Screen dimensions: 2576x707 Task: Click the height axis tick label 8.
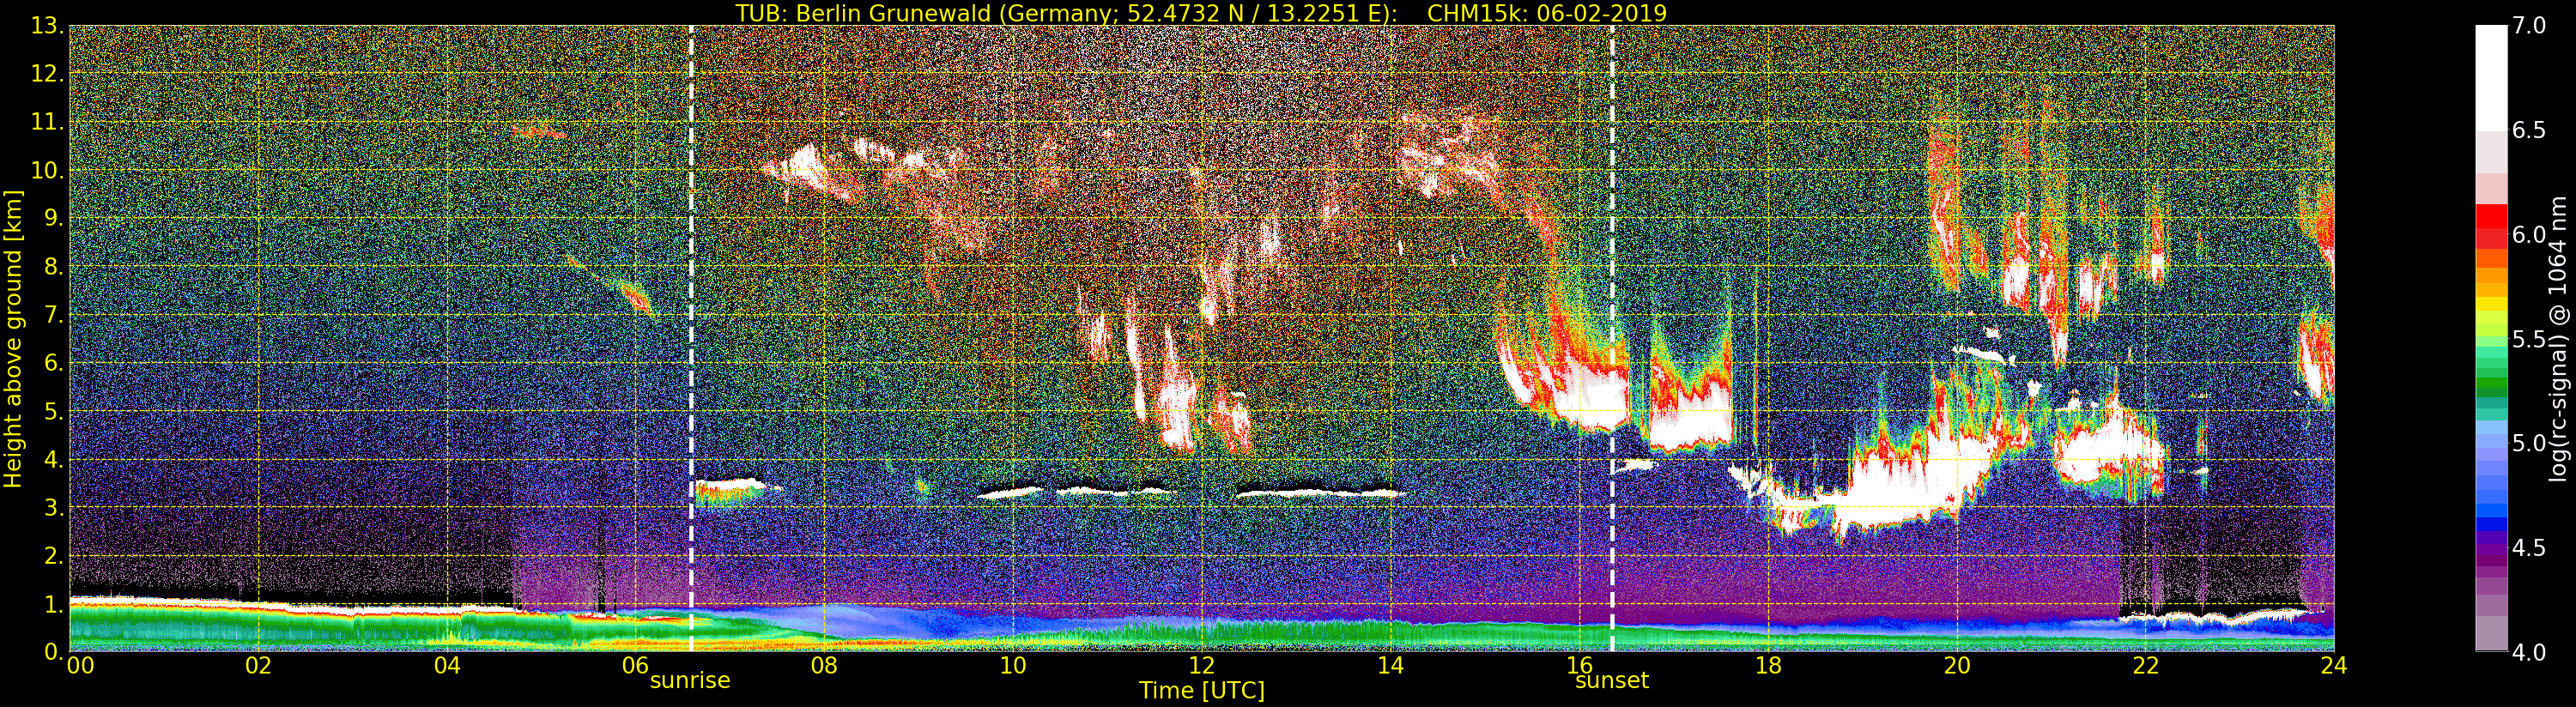[54, 267]
